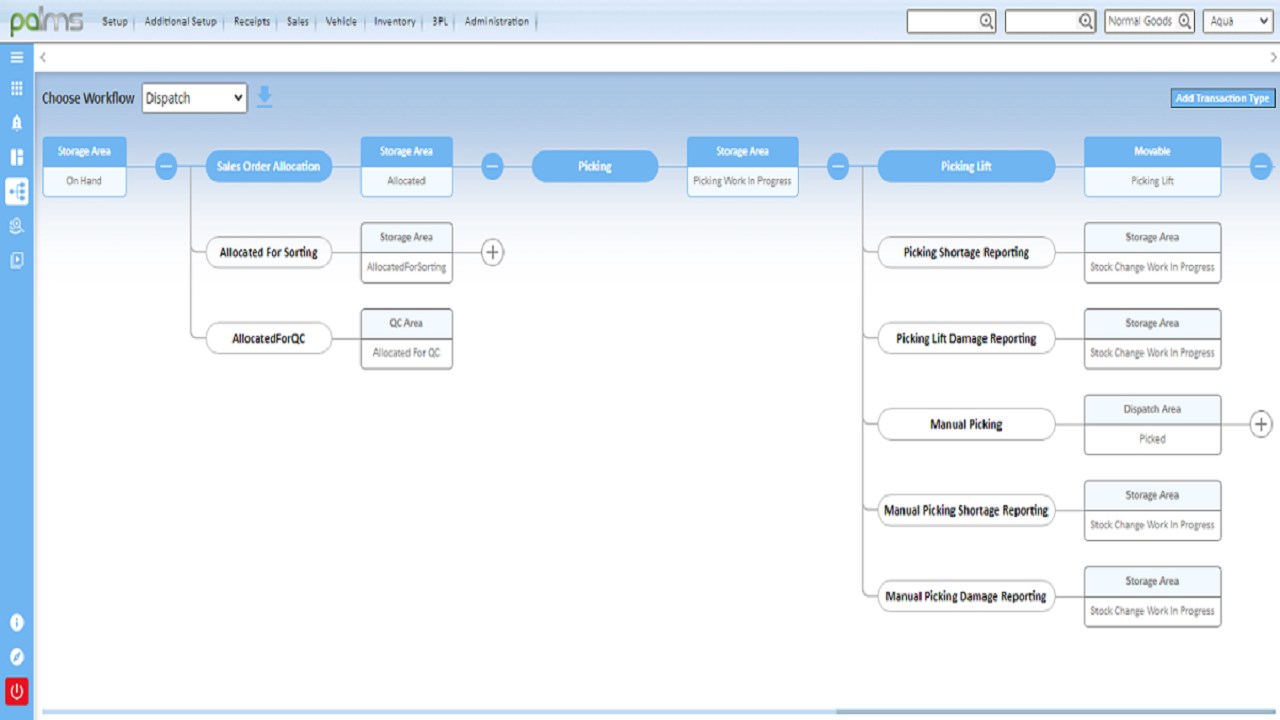
Task: Select Allocated For Sorting transaction
Action: click(x=269, y=253)
